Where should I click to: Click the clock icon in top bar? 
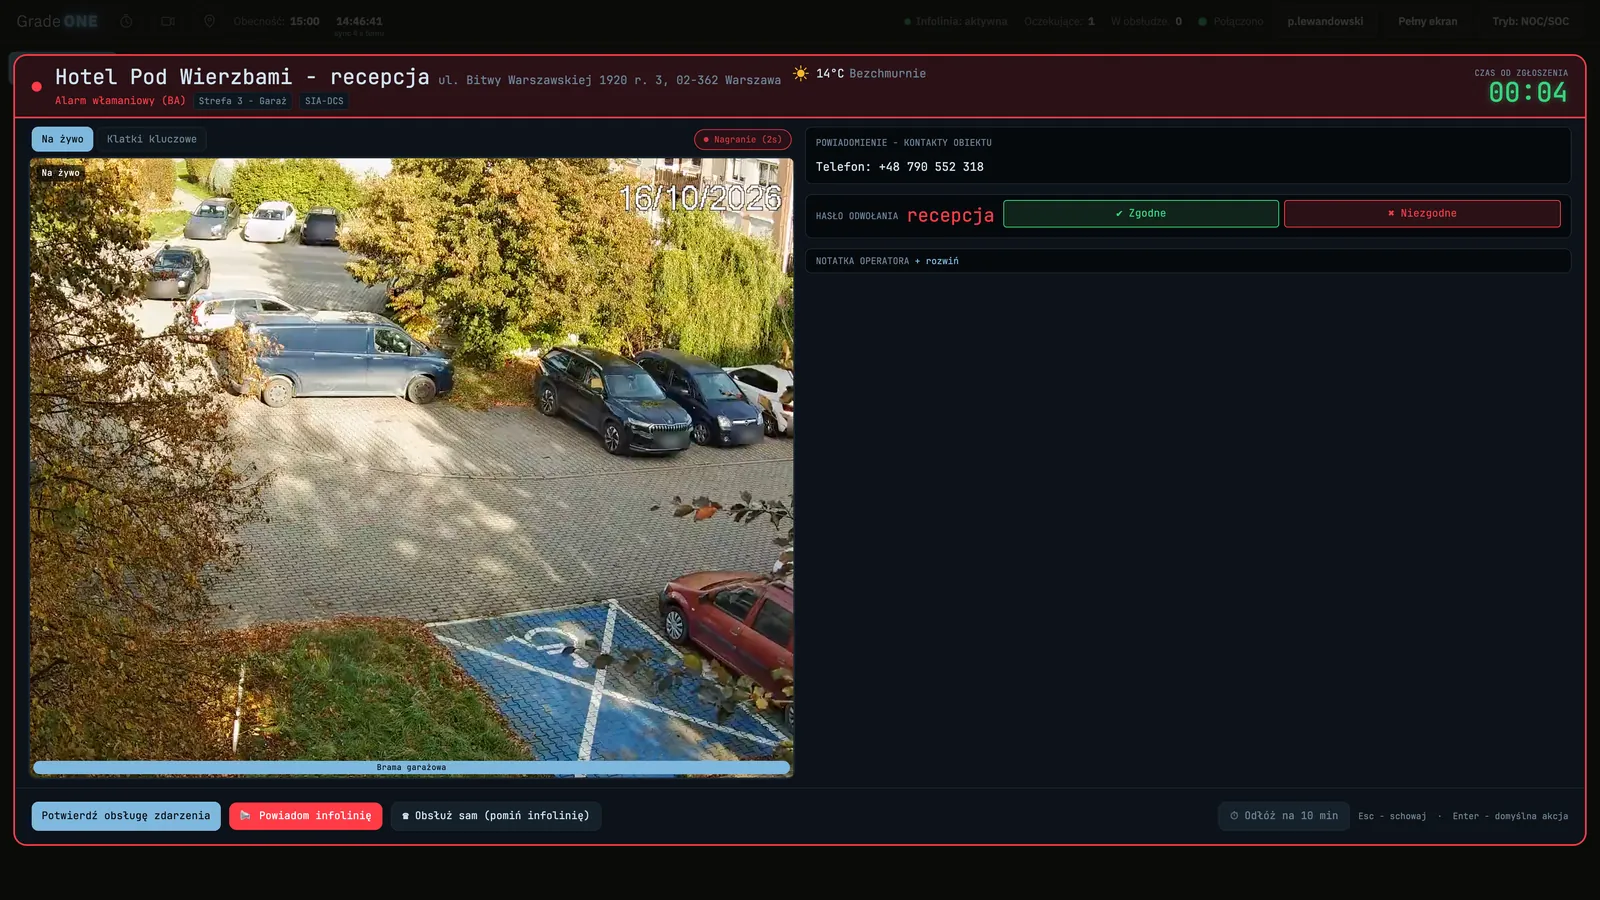pos(126,21)
